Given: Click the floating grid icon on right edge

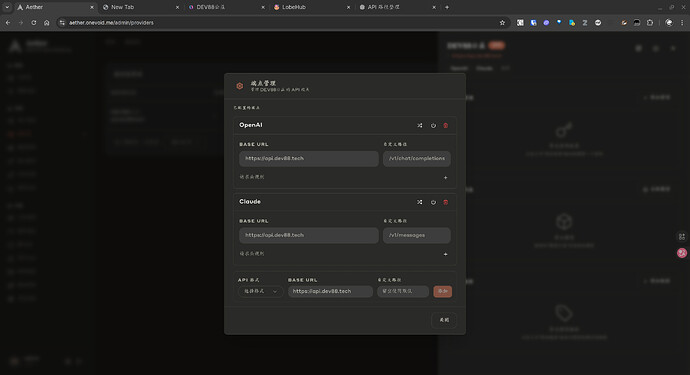Looking at the screenshot, I should [x=682, y=237].
